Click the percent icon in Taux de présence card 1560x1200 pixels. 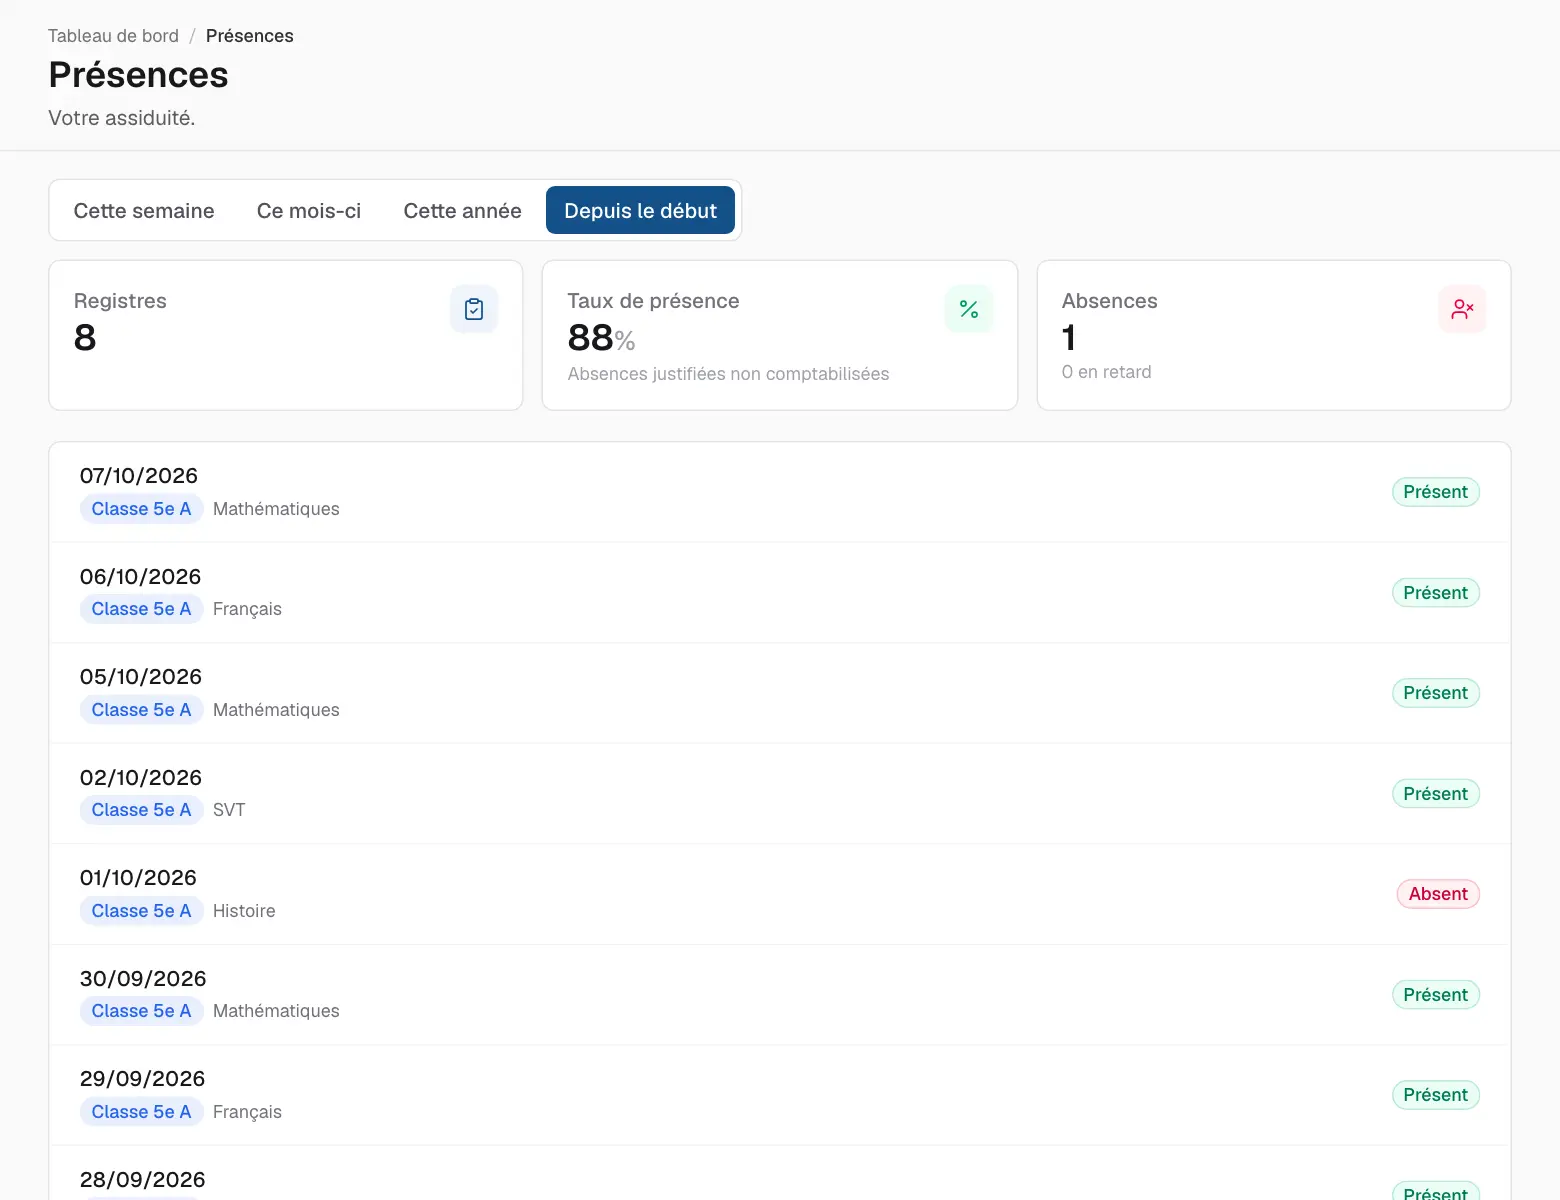pos(969,309)
